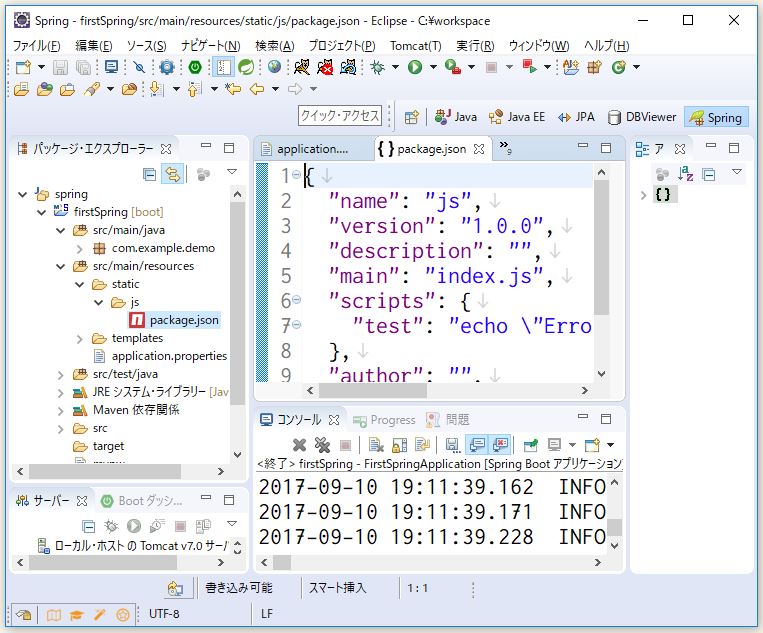Screen dimensions: 763x633
Task: Click the console horizontal scrollbar thumb
Action: (282, 562)
